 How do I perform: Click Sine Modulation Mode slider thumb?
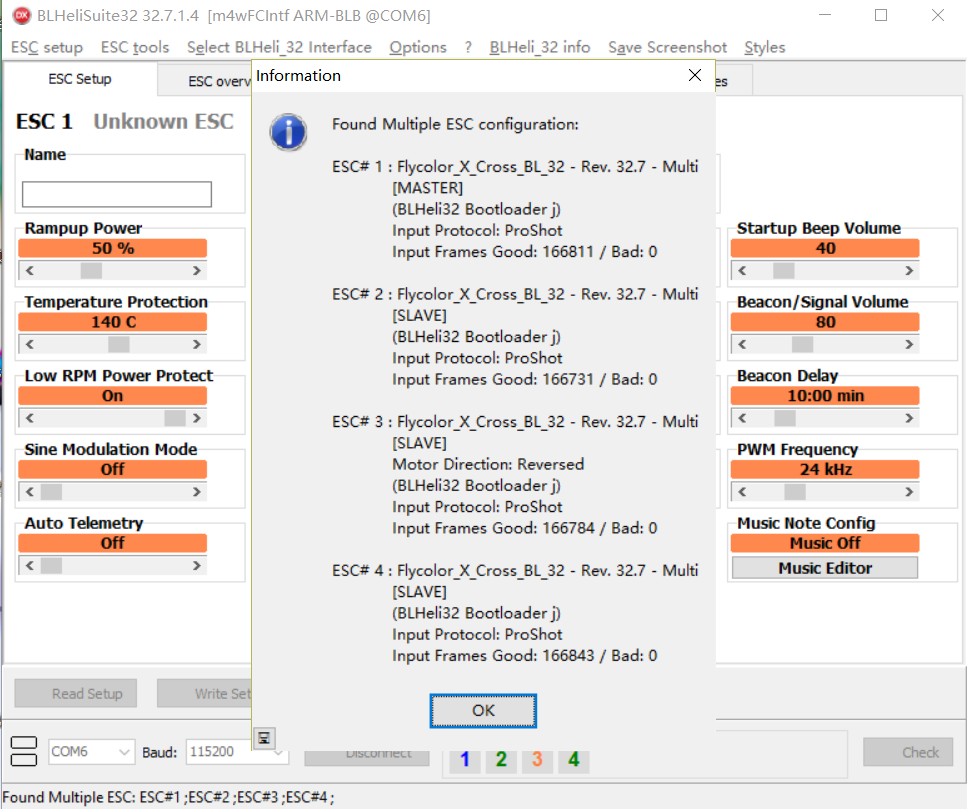click(x=51, y=491)
